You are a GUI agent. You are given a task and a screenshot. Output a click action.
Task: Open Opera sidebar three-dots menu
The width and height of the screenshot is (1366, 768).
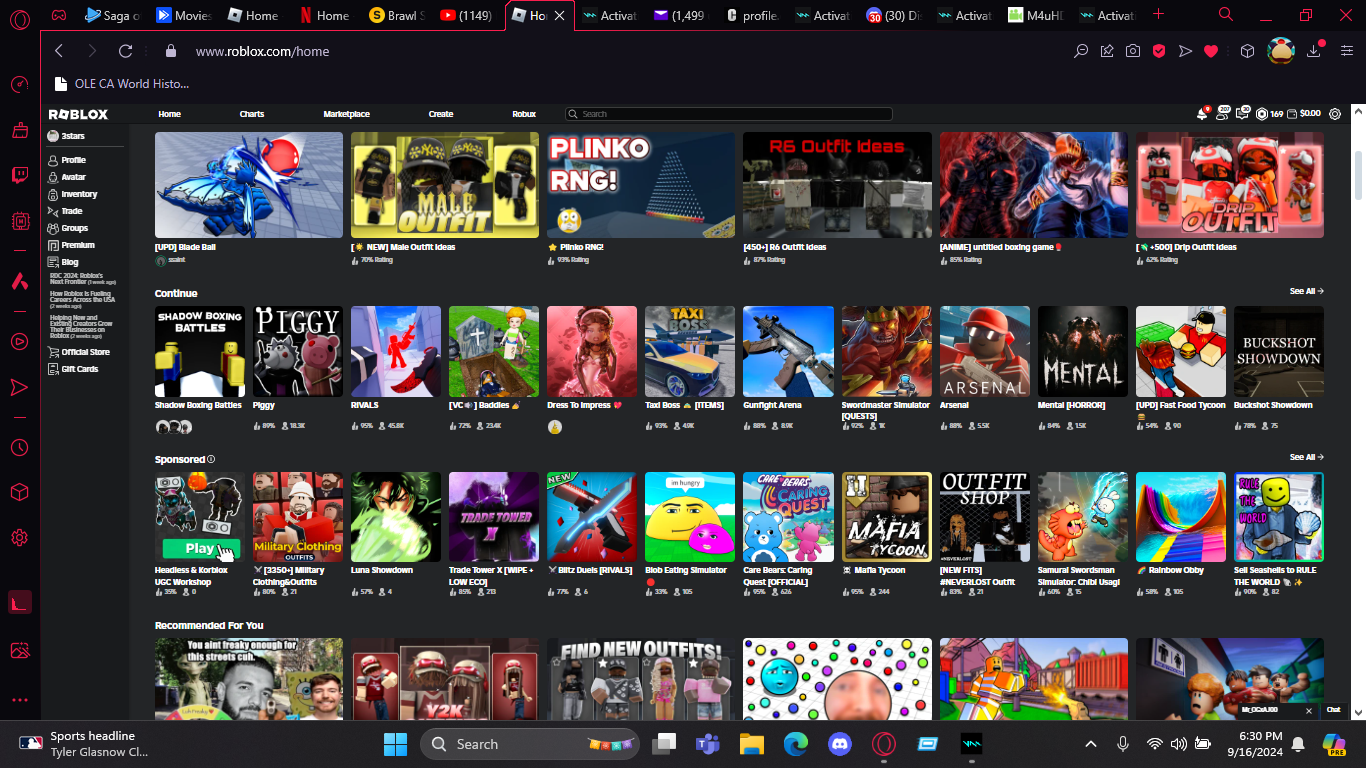pos(19,701)
